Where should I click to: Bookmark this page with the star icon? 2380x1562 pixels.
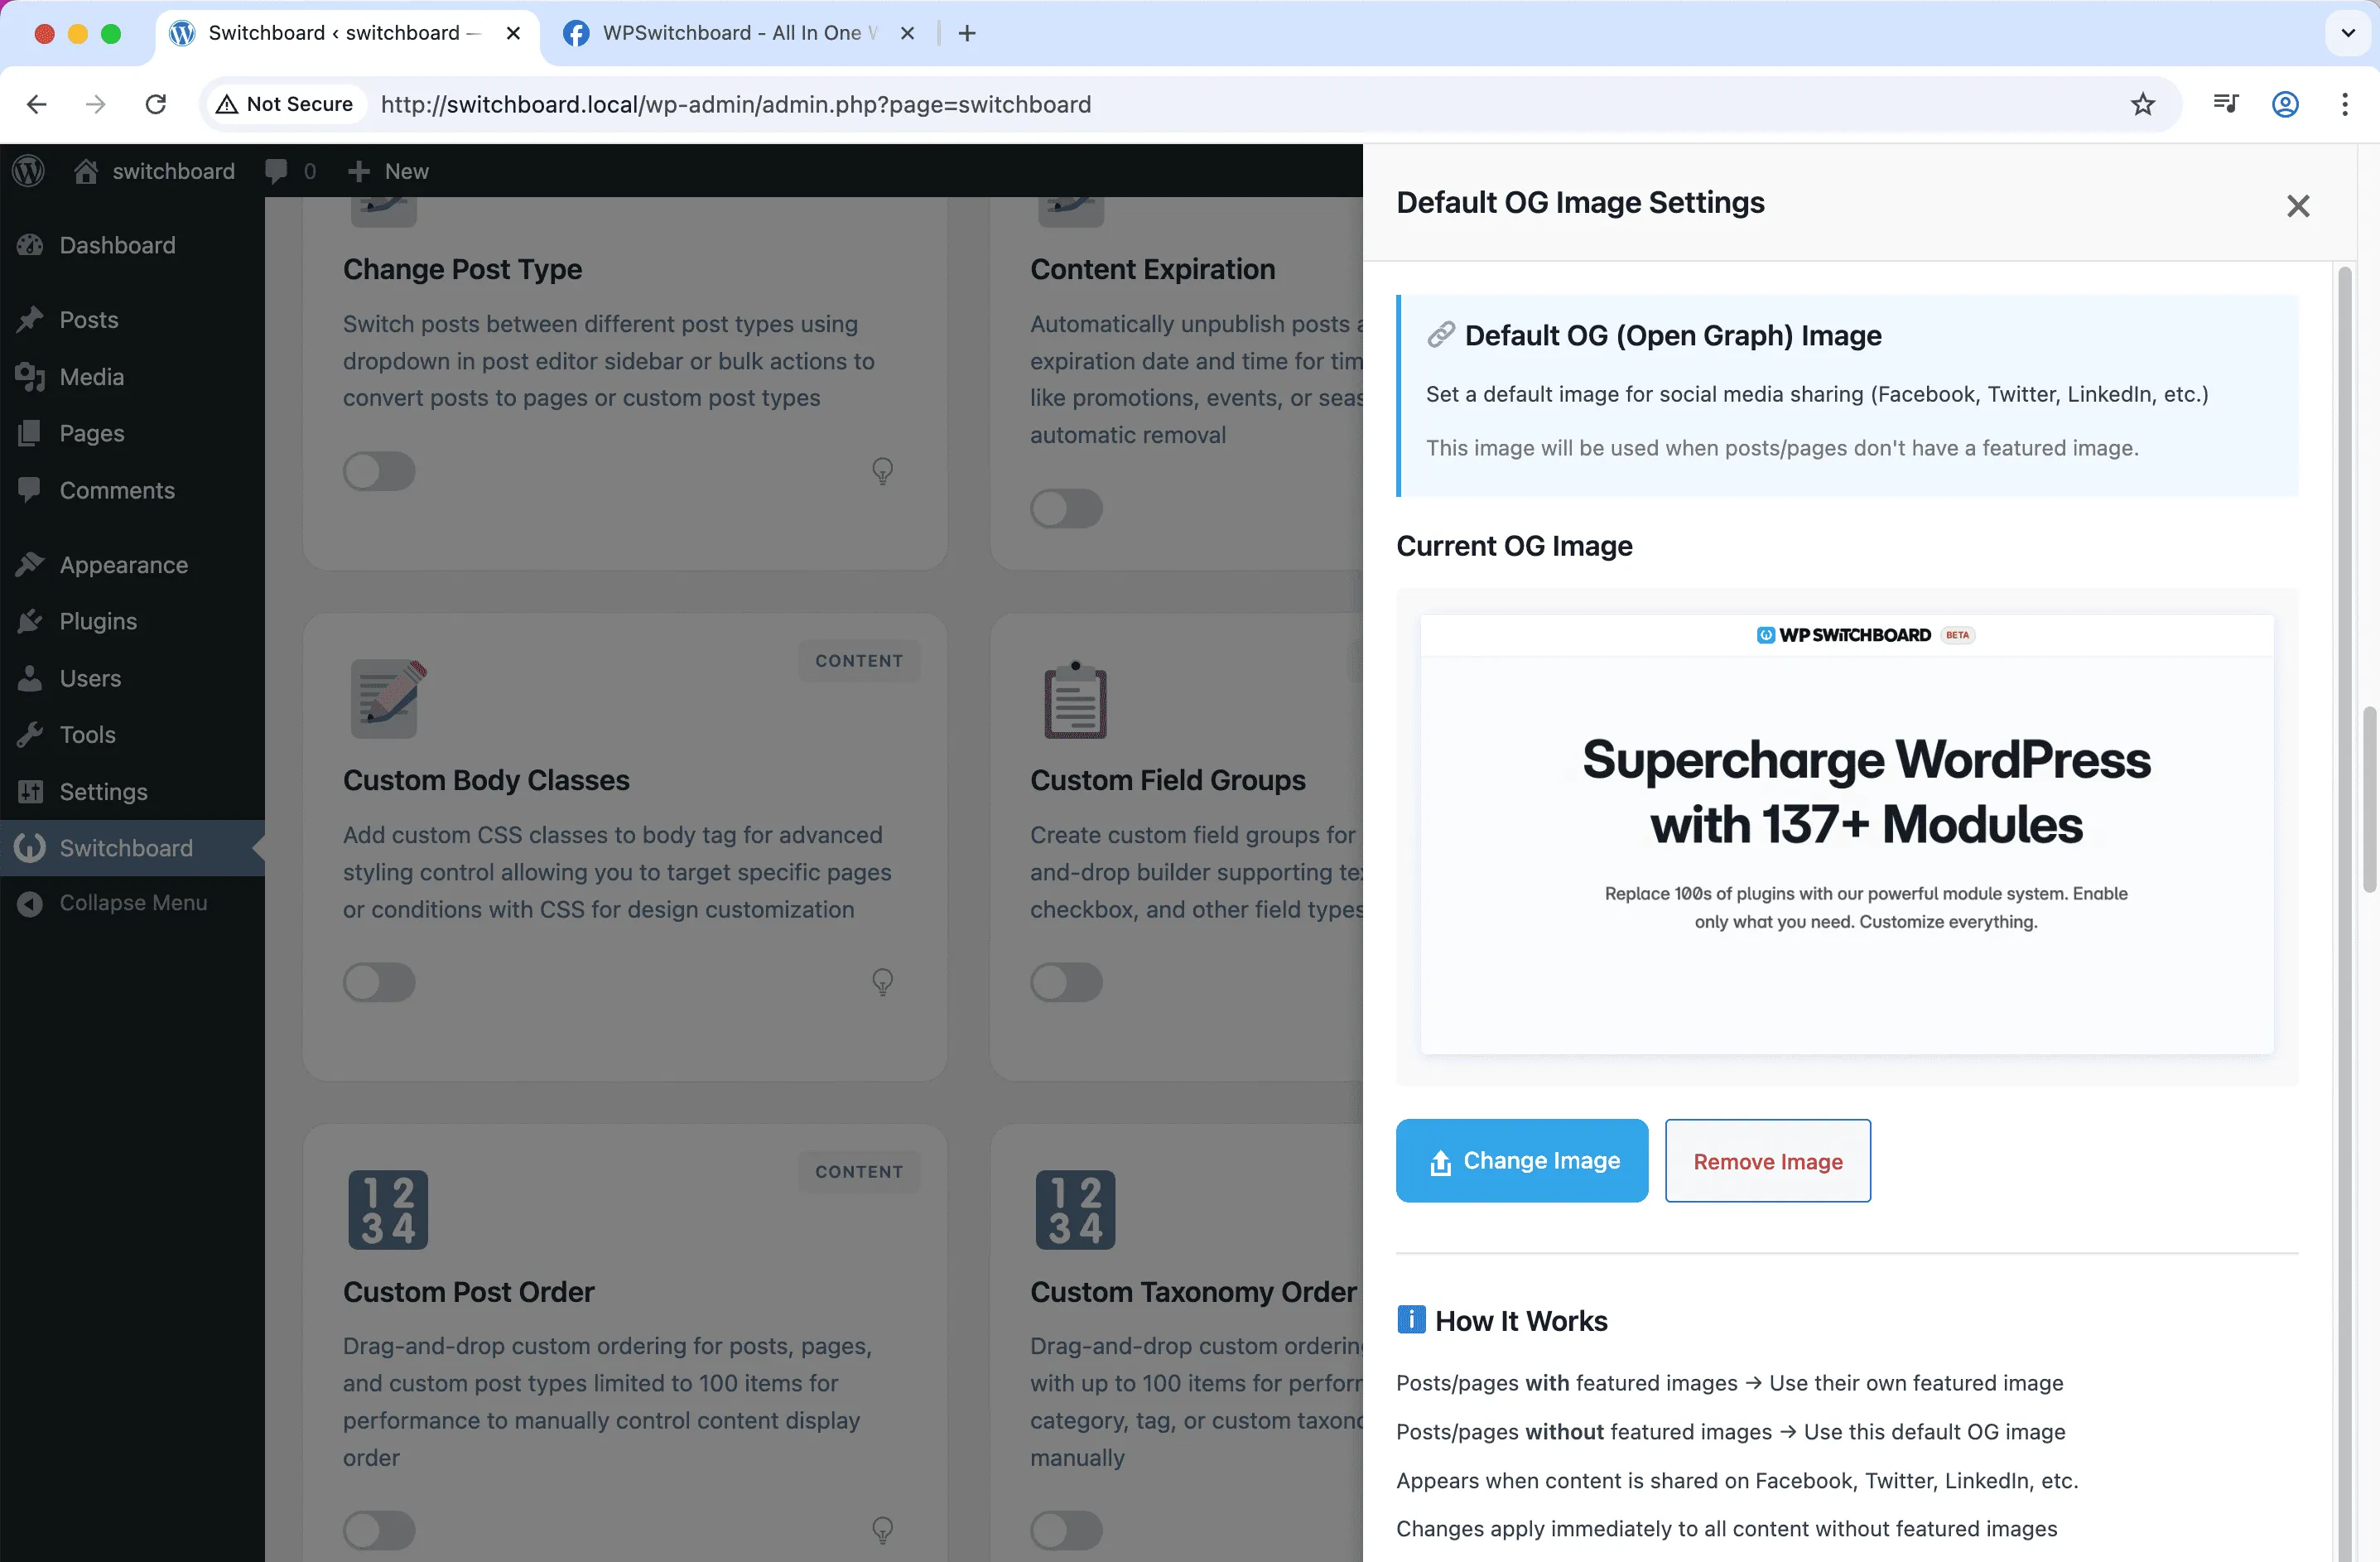2142,104
